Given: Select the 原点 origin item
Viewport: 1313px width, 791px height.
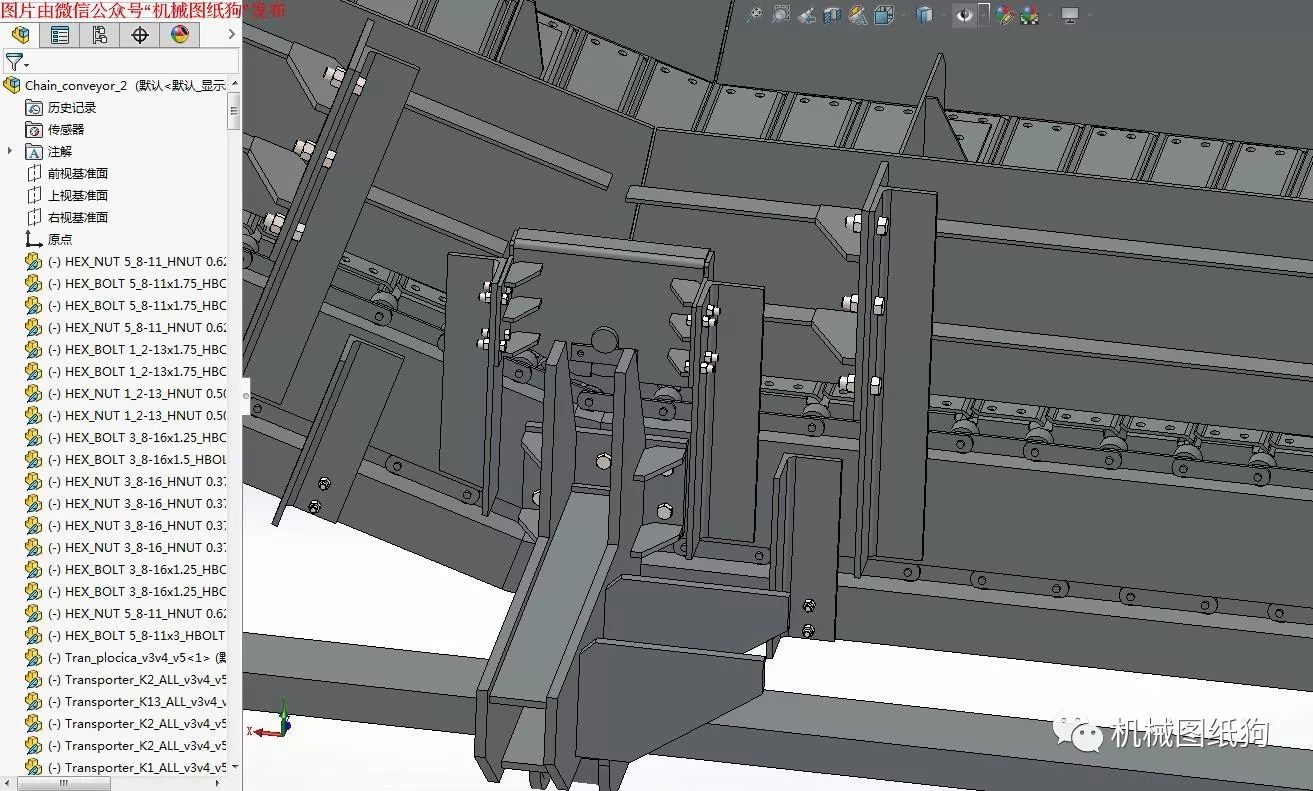Looking at the screenshot, I should [x=49, y=240].
